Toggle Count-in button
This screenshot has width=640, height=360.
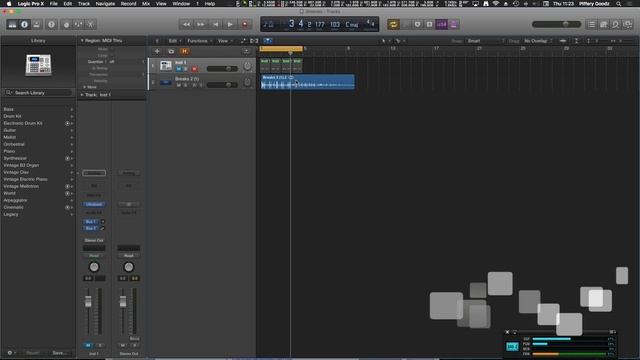click(442, 24)
